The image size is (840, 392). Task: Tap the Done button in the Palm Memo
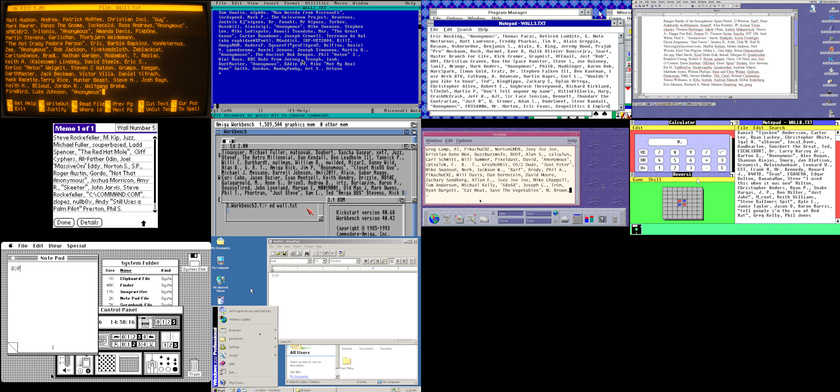(64, 222)
